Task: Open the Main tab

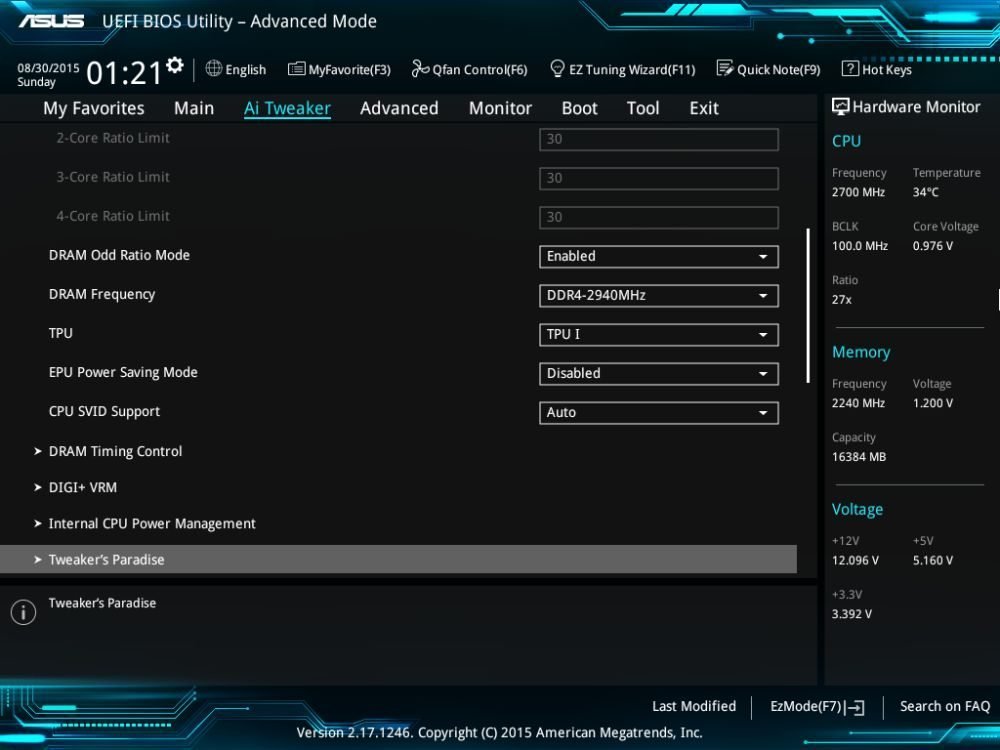Action: [x=194, y=108]
